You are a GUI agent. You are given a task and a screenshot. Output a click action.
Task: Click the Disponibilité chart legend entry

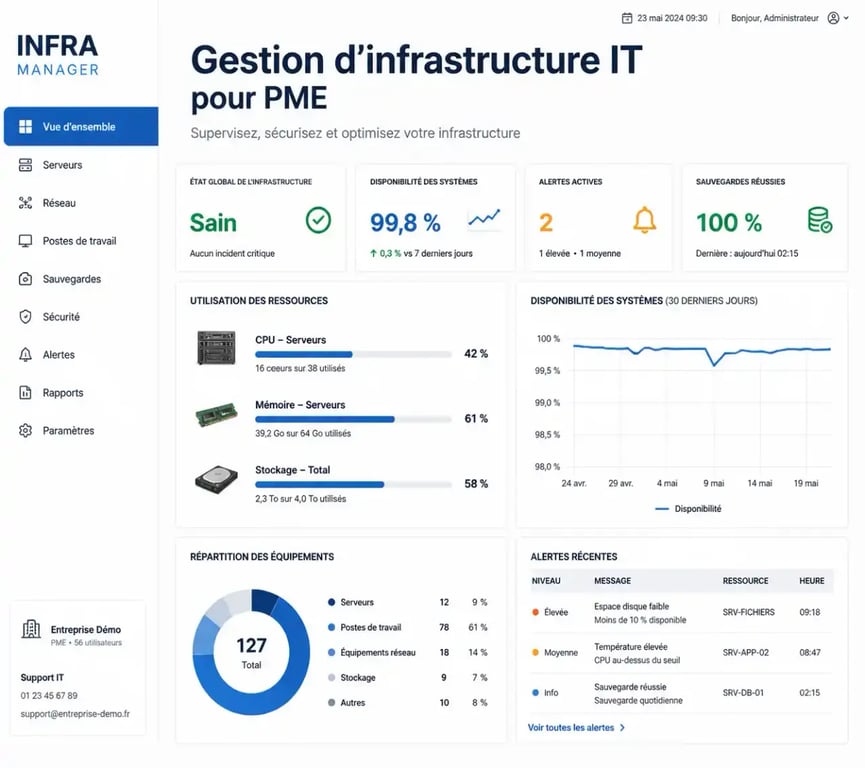pyautogui.click(x=688, y=509)
